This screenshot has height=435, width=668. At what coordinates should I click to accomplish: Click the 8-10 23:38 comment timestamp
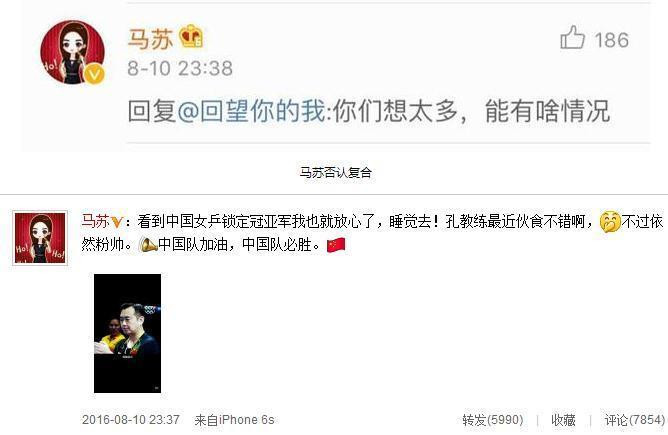(180, 68)
